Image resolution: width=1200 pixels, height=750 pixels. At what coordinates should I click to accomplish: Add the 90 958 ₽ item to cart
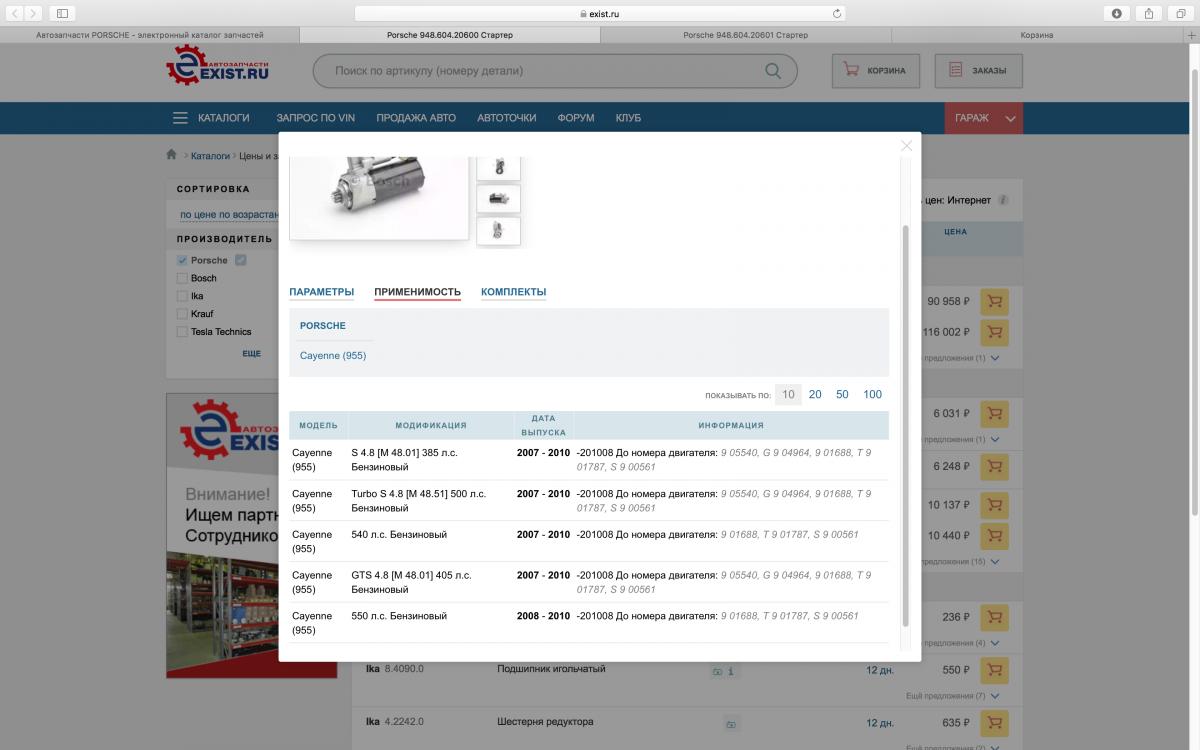point(994,302)
